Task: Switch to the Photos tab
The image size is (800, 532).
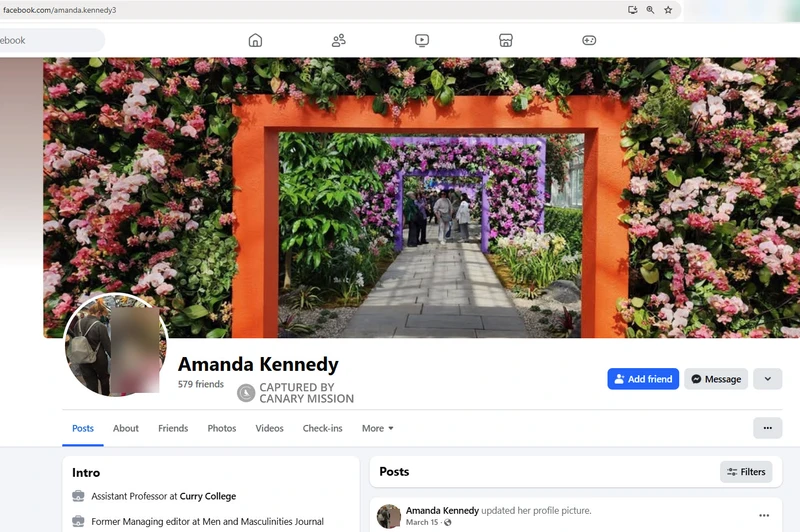Action: point(221,428)
